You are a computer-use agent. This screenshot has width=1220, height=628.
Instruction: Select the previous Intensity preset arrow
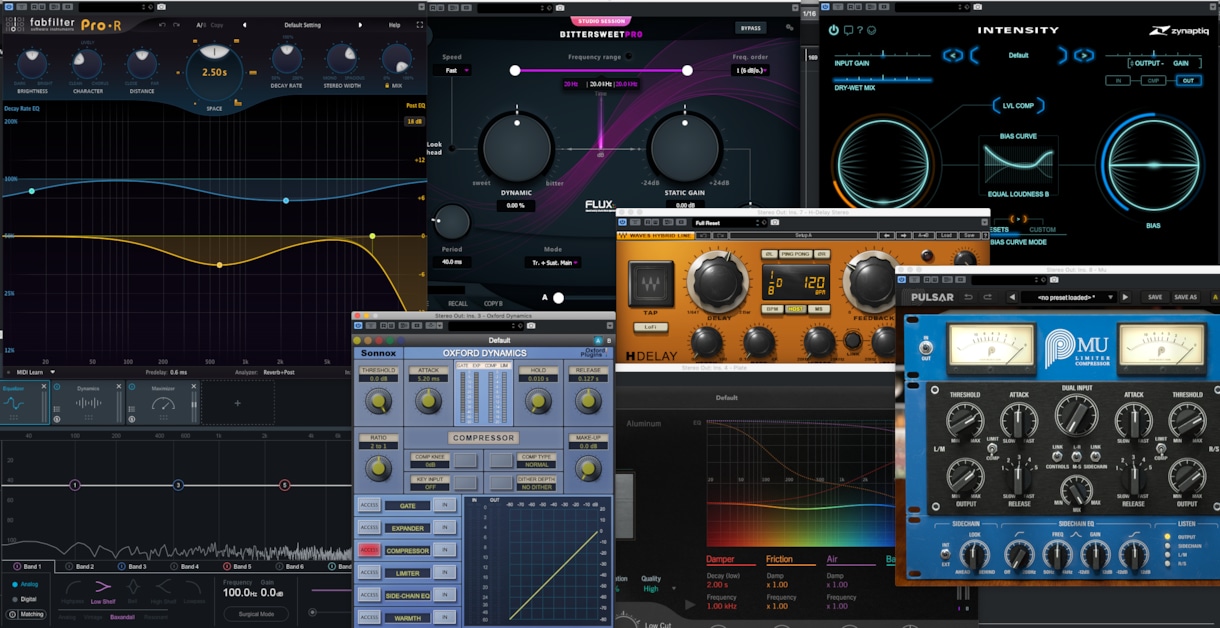953,55
